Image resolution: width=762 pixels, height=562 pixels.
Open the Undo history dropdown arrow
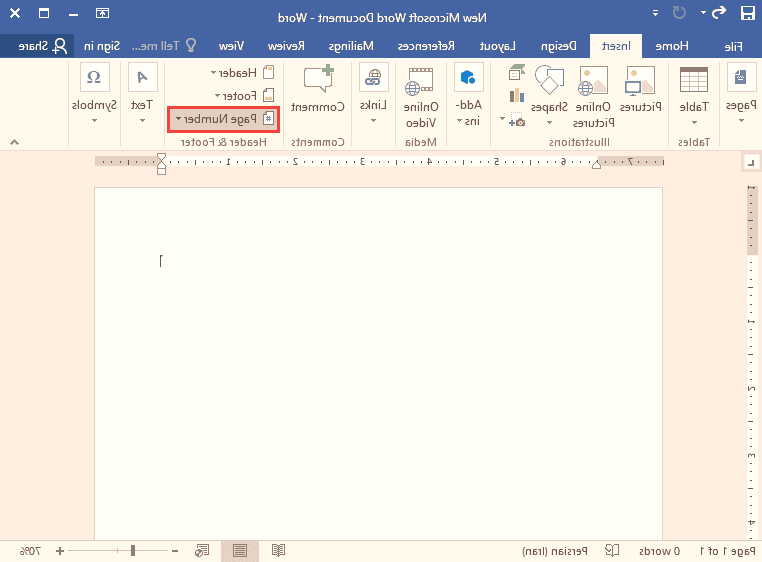coord(703,13)
